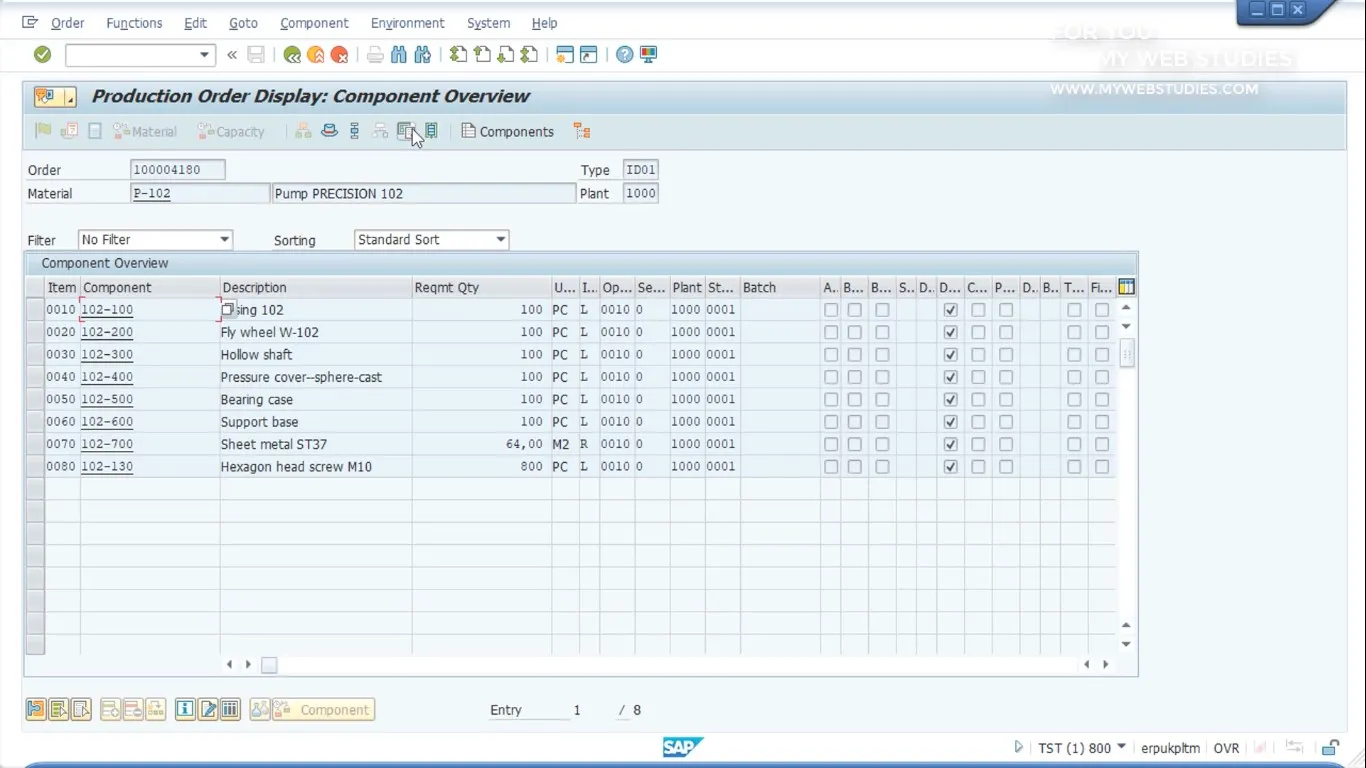Viewport: 1366px width, 768px height.
Task: Click the Find Next binoculars icon
Action: pyautogui.click(x=423, y=55)
